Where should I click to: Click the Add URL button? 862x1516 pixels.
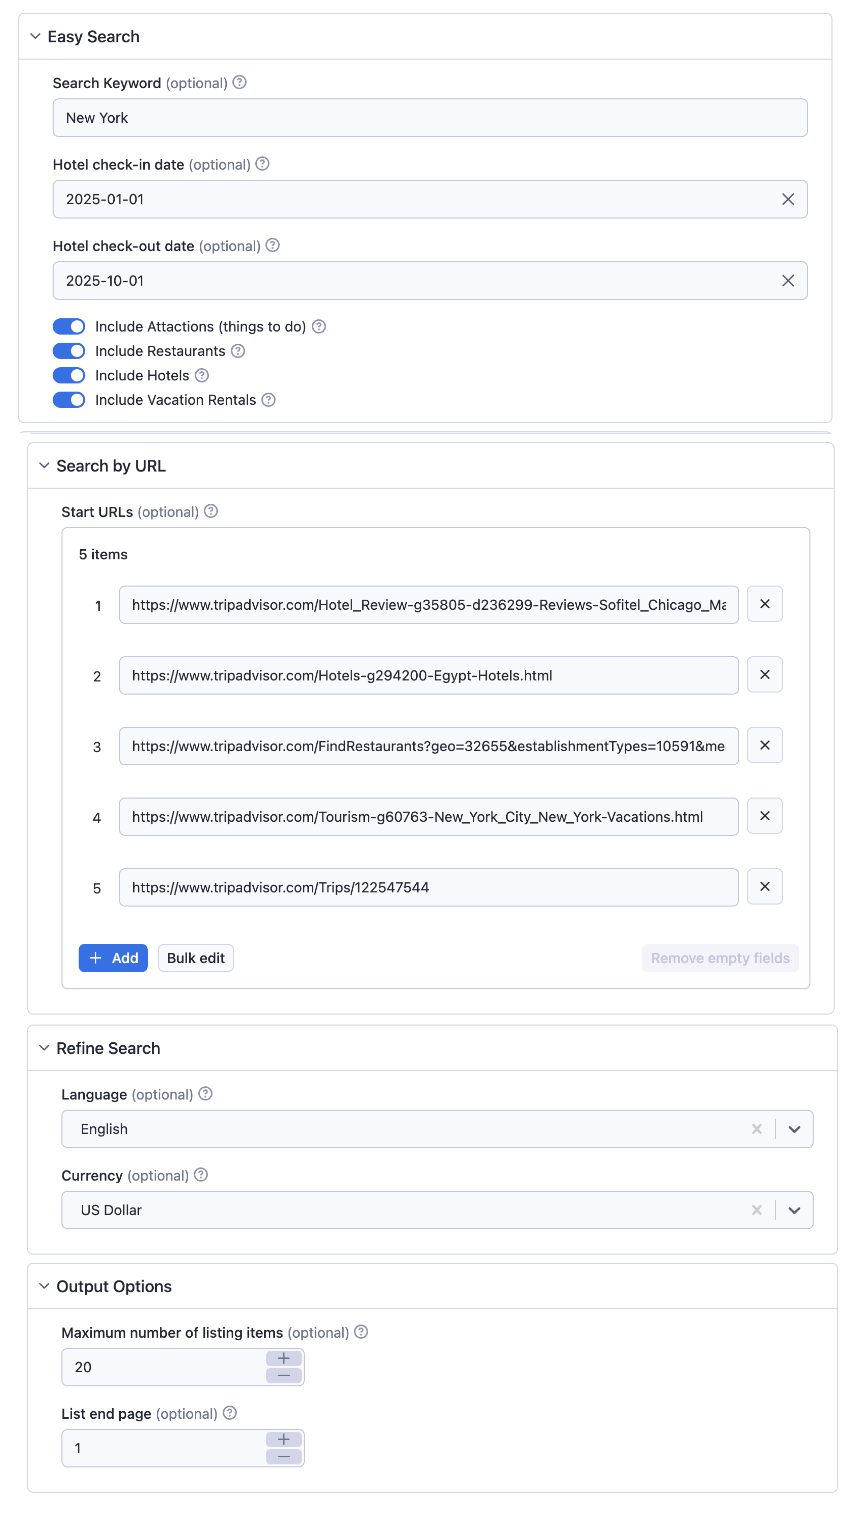[x=113, y=958]
